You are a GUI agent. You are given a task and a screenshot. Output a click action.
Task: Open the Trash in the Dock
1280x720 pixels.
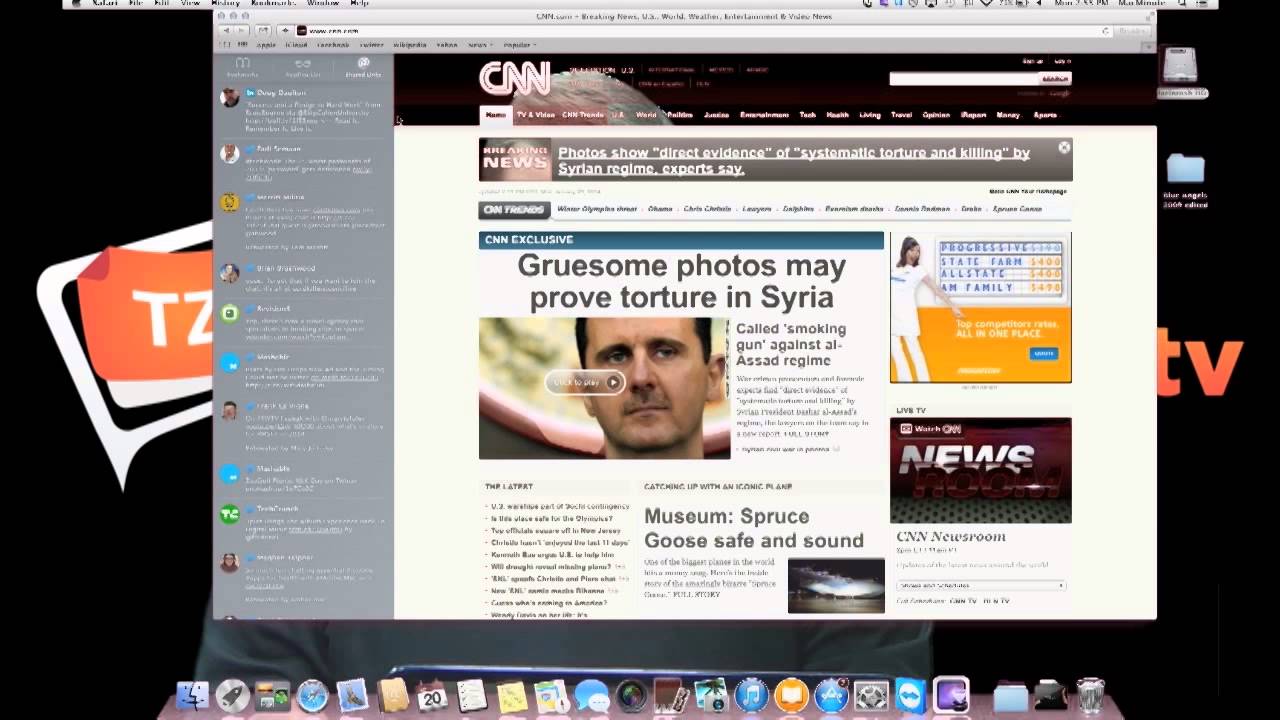click(1090, 695)
